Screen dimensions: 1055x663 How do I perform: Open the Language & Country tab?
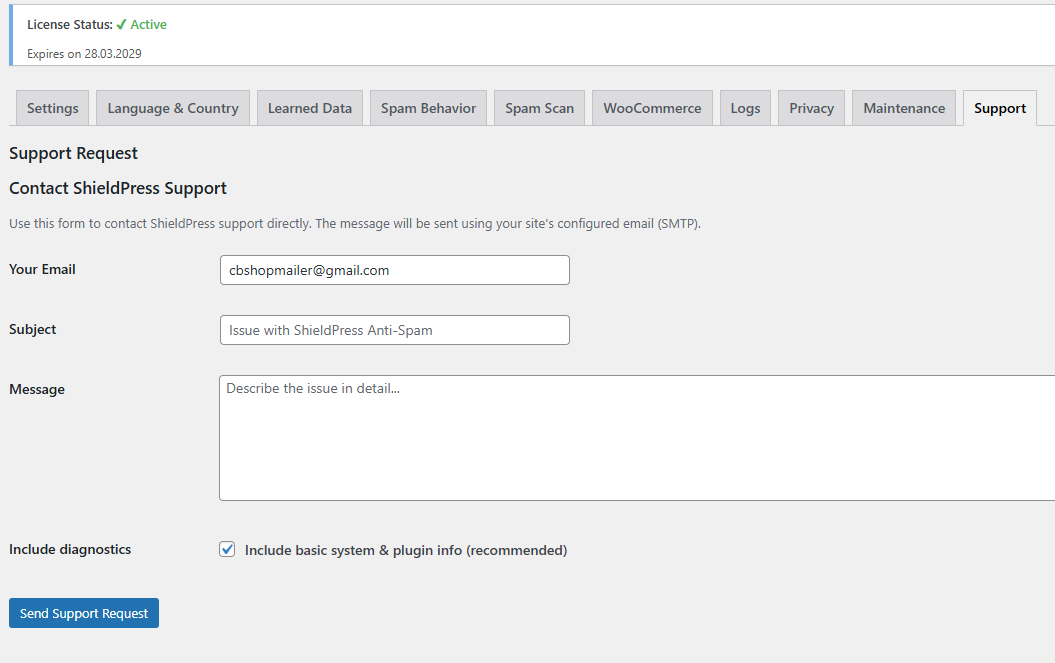click(172, 107)
